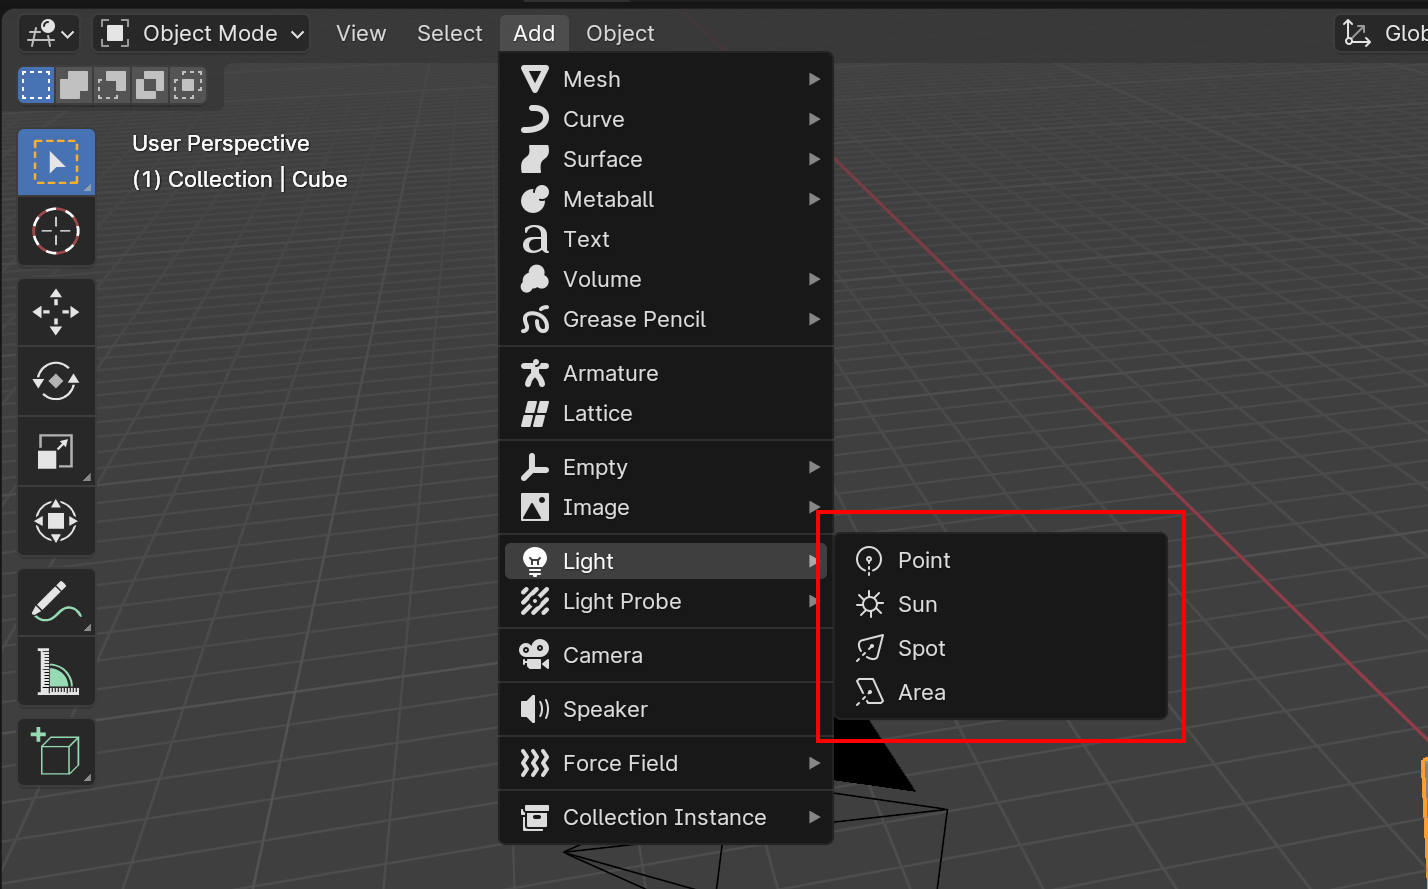Set selection mode to intersect
Viewport: 1428px width, 889px height.
coord(188,86)
